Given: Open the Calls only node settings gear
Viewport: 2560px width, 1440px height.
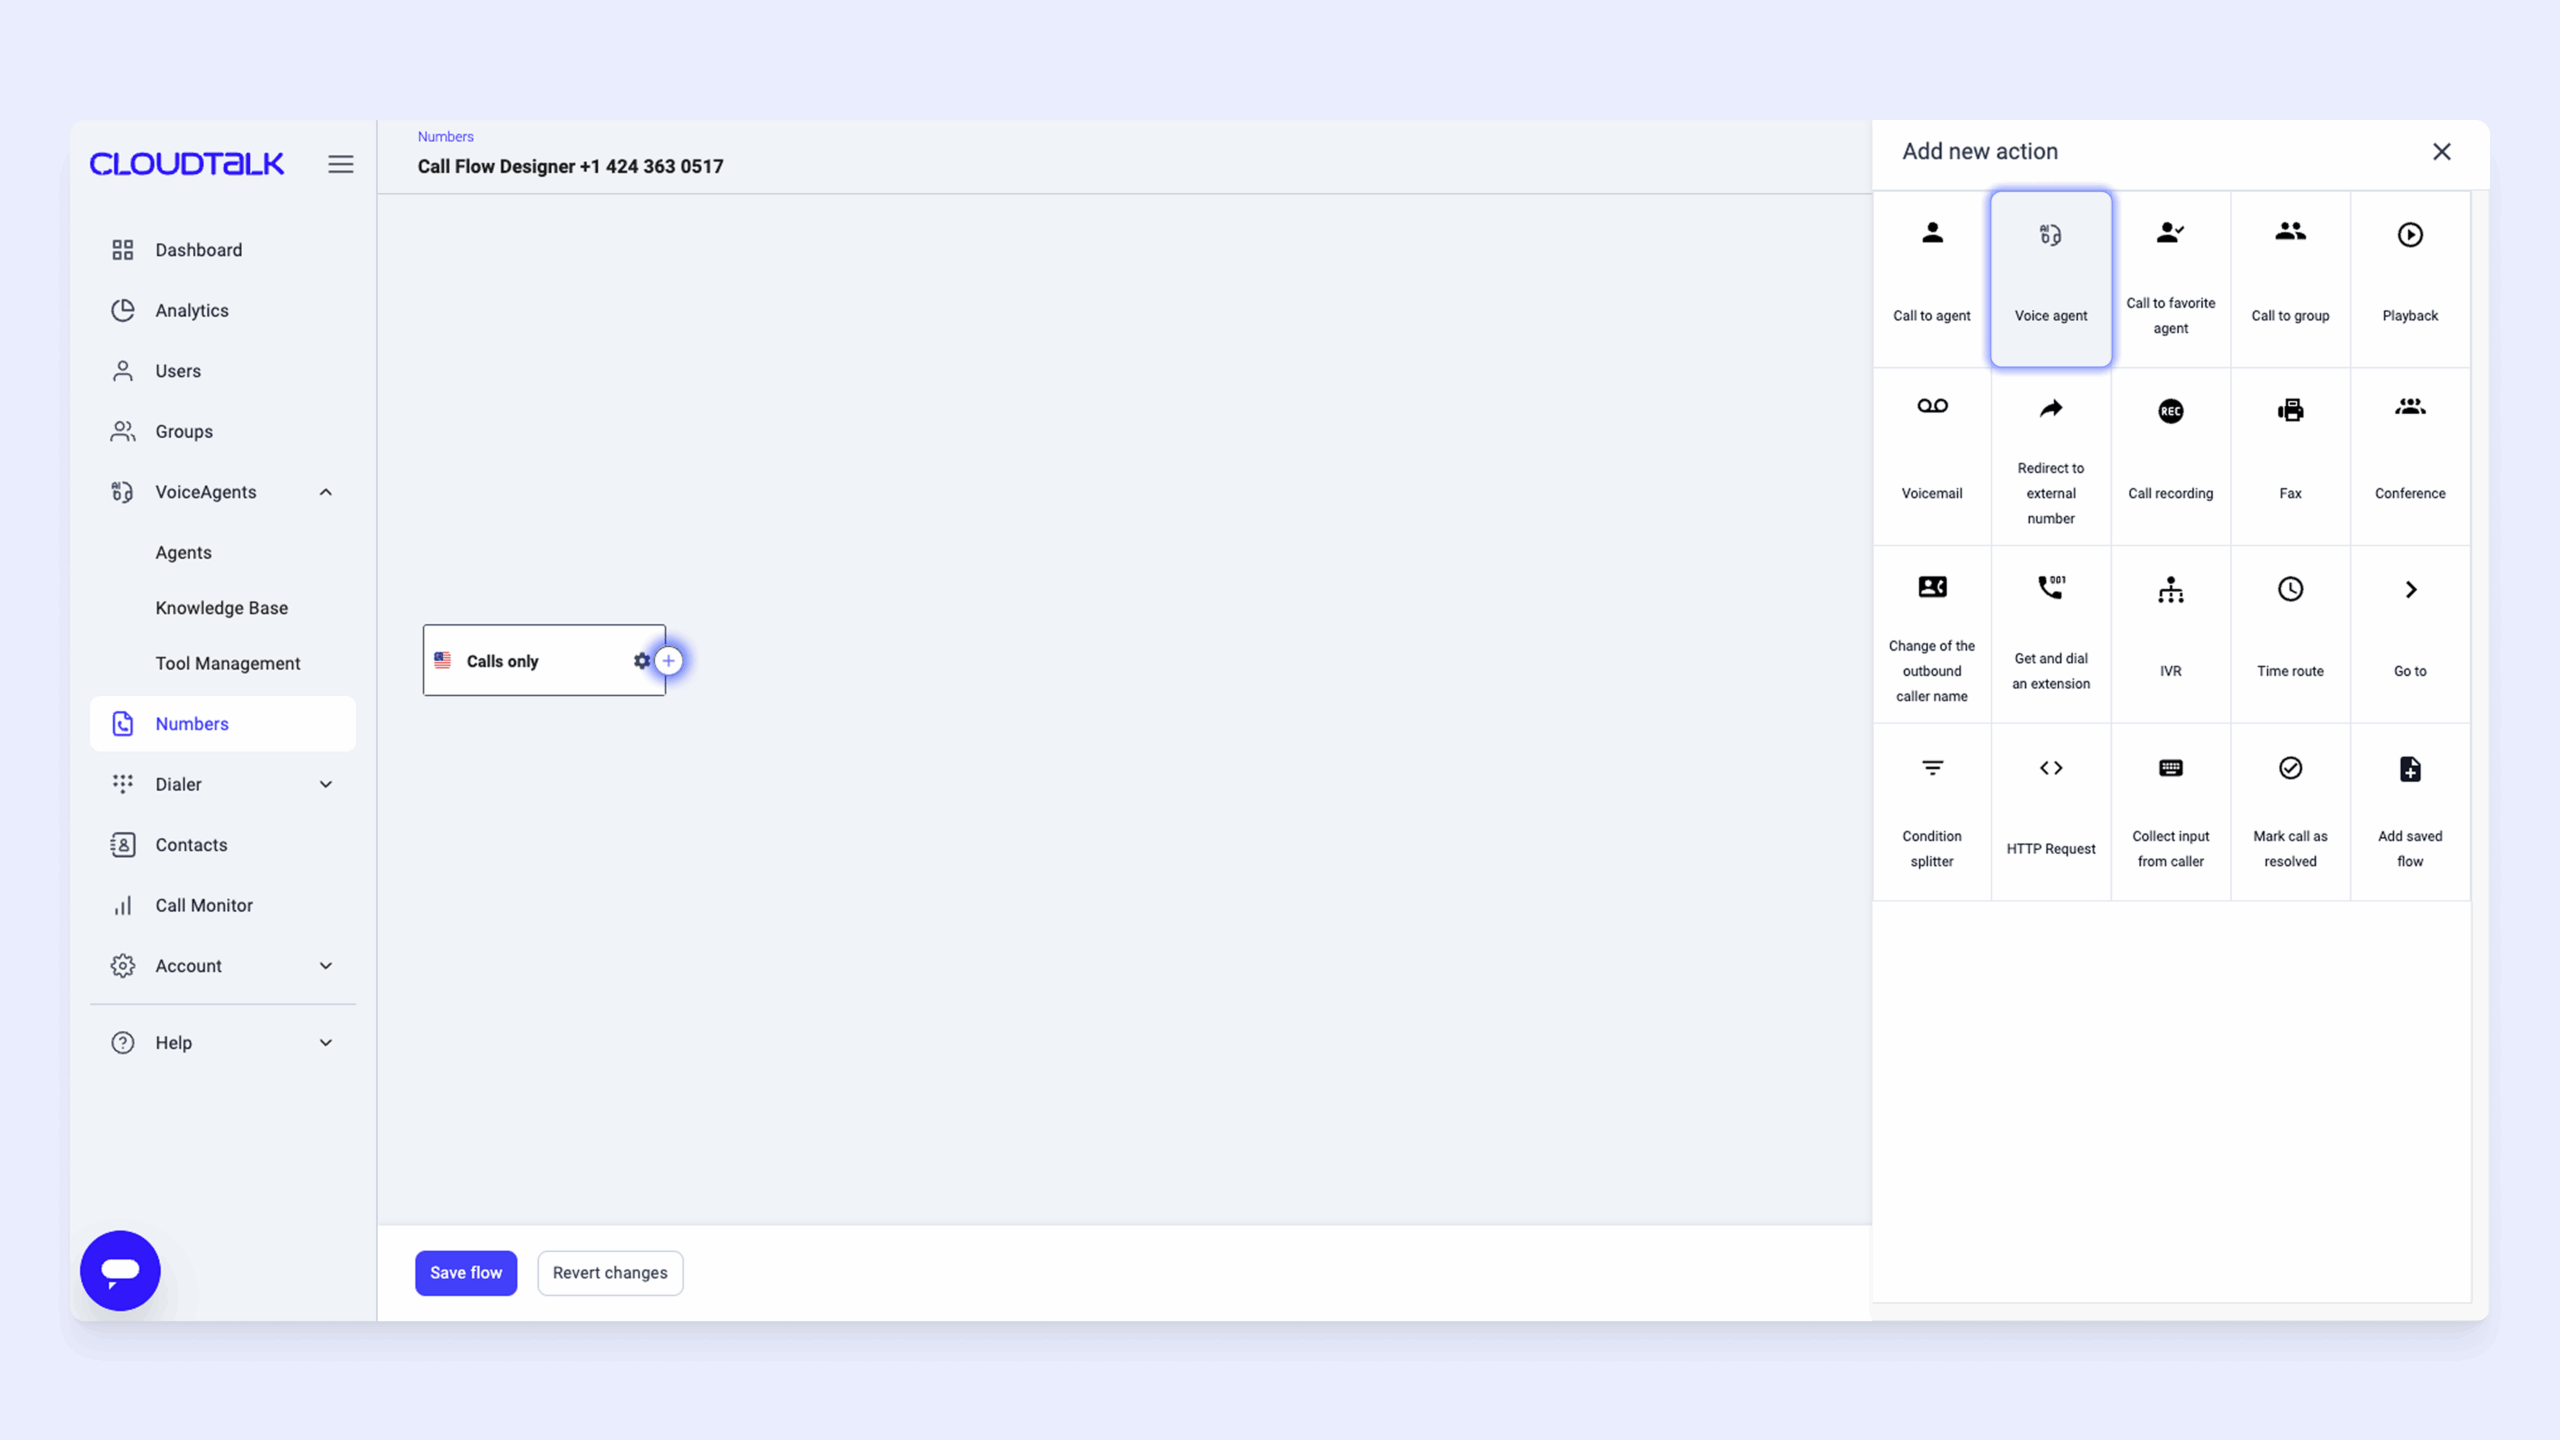Looking at the screenshot, I should coord(641,661).
